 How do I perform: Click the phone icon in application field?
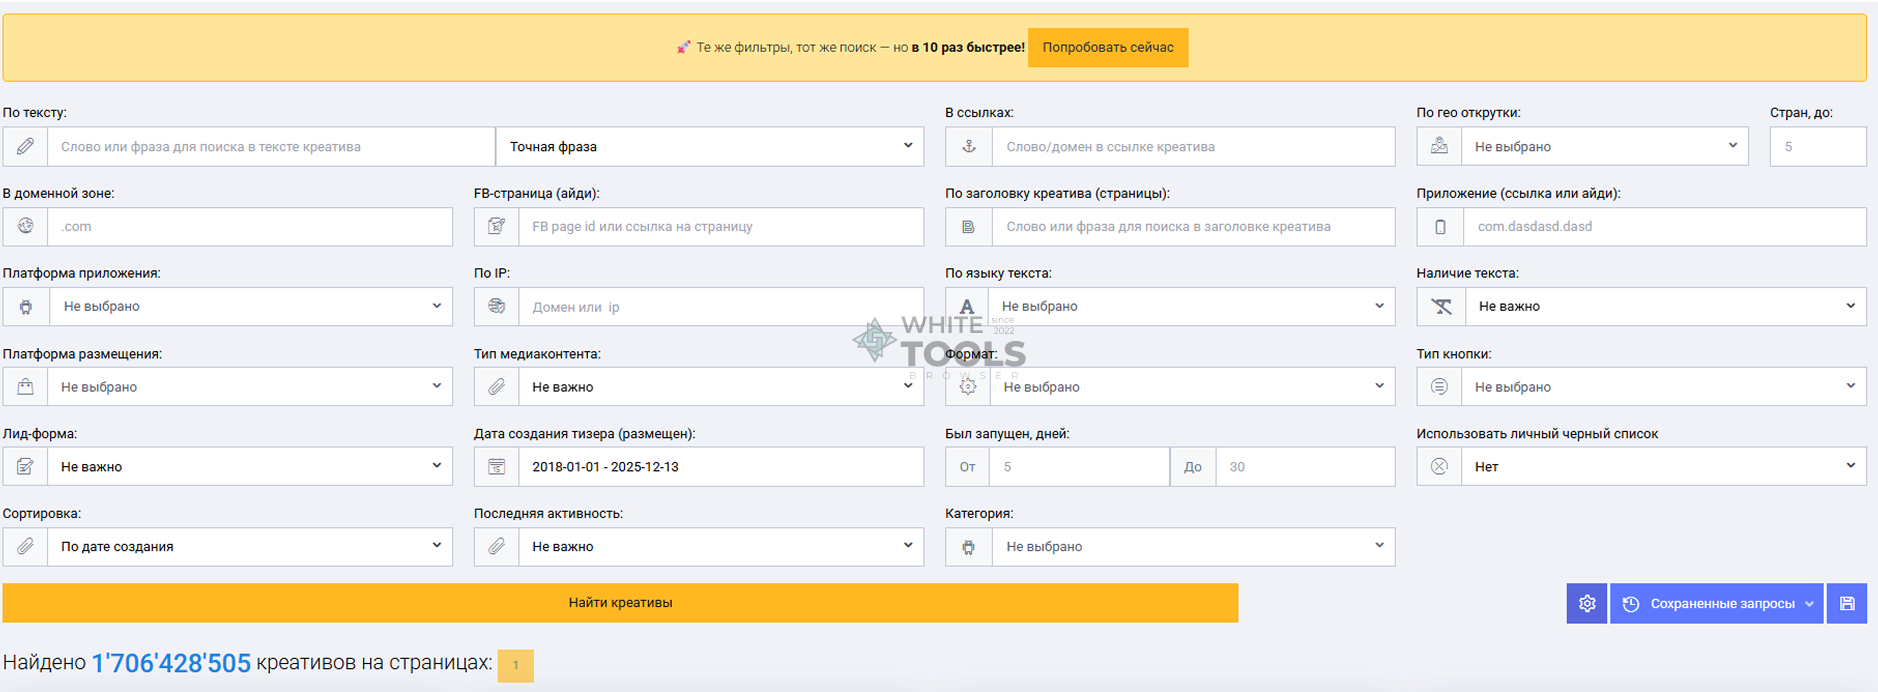pyautogui.click(x=1439, y=227)
